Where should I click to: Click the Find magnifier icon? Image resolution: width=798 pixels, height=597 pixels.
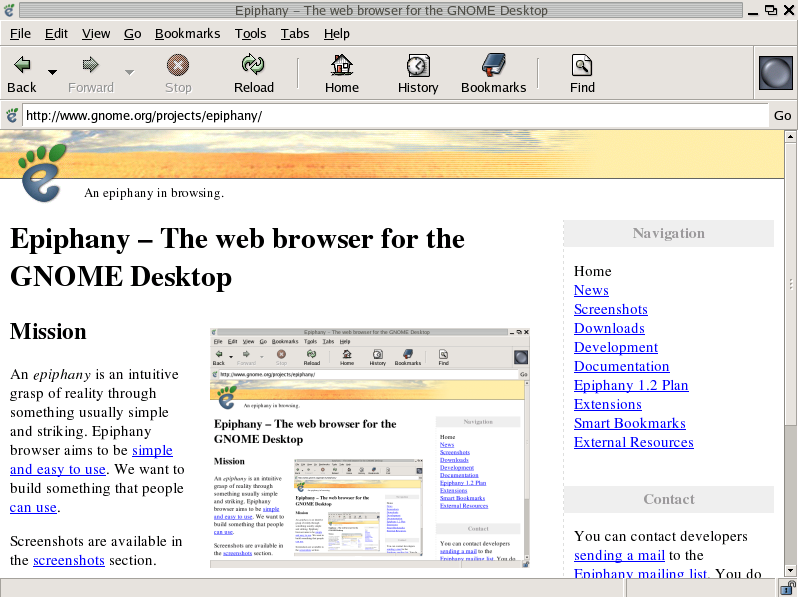(582, 66)
